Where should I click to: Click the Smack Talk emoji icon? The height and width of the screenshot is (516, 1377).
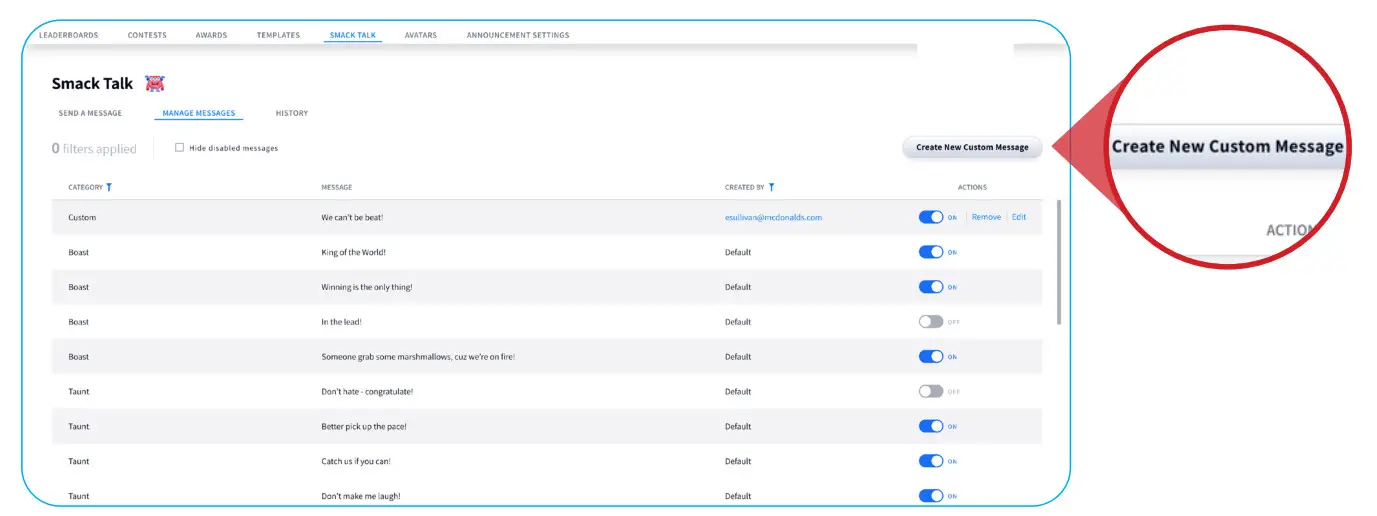[x=155, y=84]
